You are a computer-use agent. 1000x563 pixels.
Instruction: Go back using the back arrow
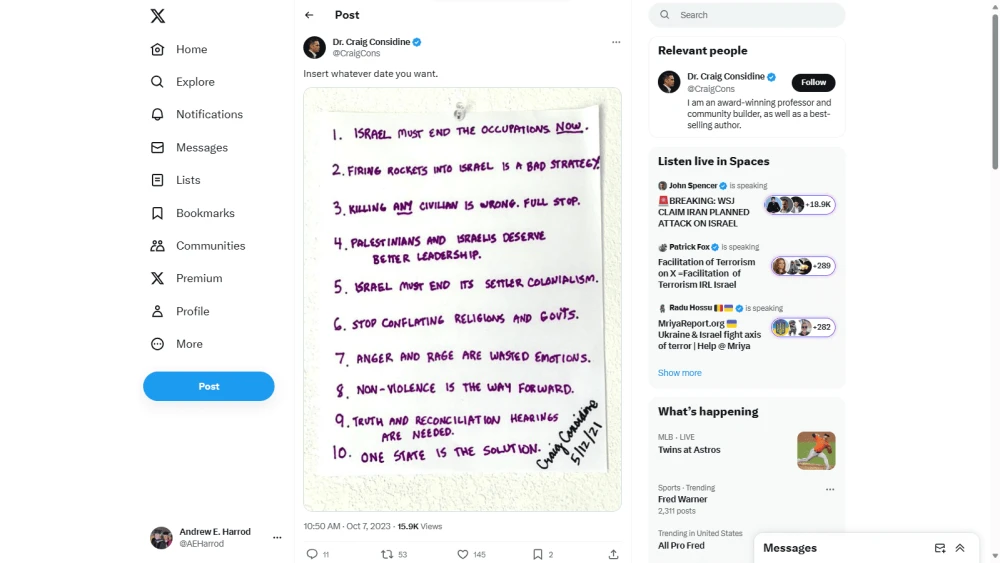[x=309, y=15]
